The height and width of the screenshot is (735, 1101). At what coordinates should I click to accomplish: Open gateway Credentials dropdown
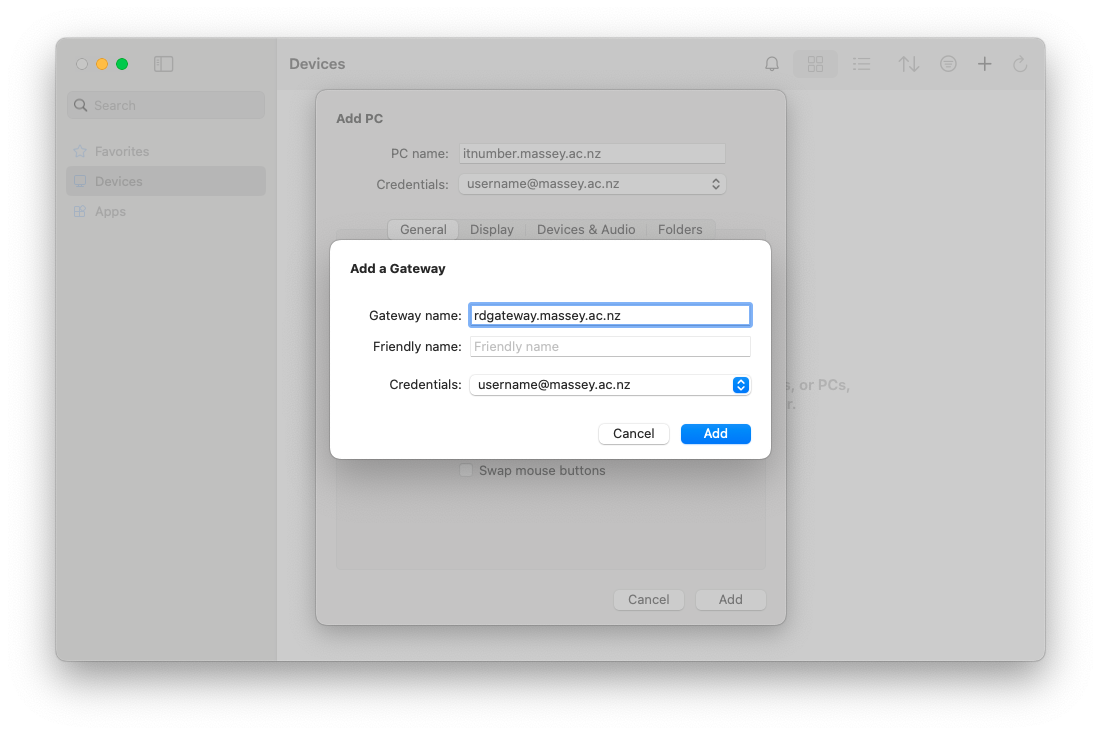(610, 385)
